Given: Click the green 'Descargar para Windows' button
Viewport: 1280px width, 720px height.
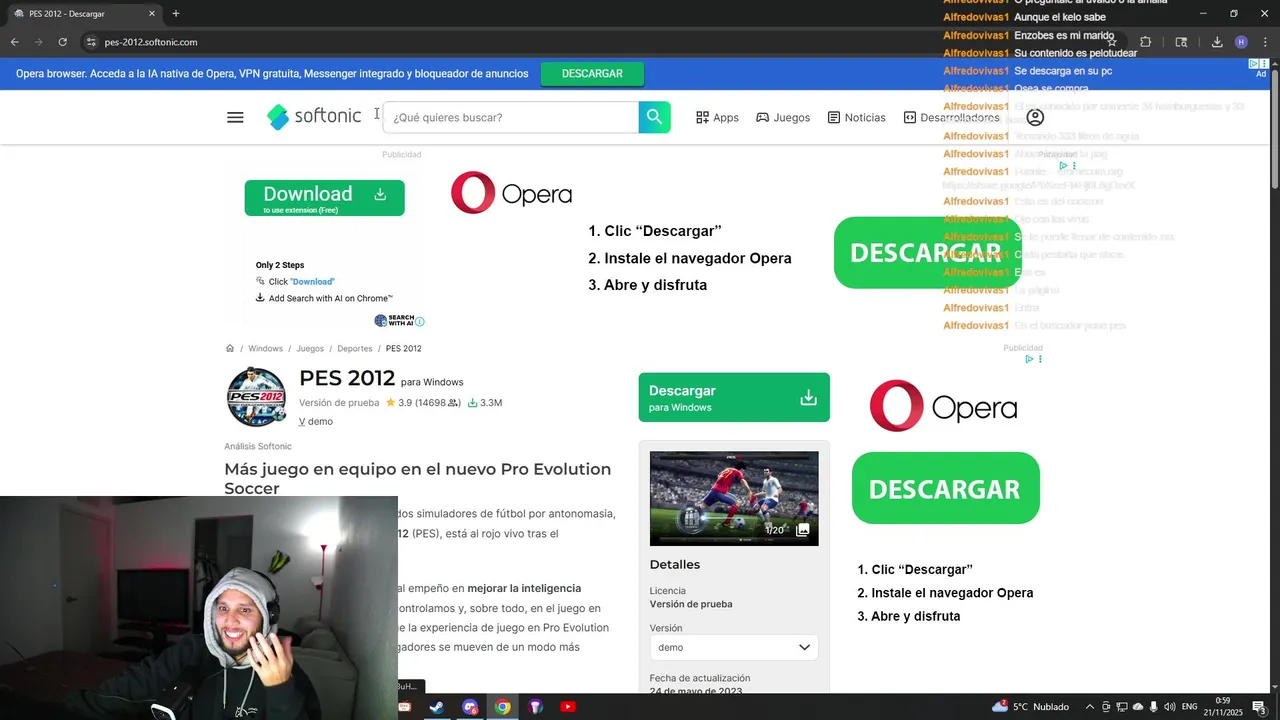Looking at the screenshot, I should tap(734, 397).
